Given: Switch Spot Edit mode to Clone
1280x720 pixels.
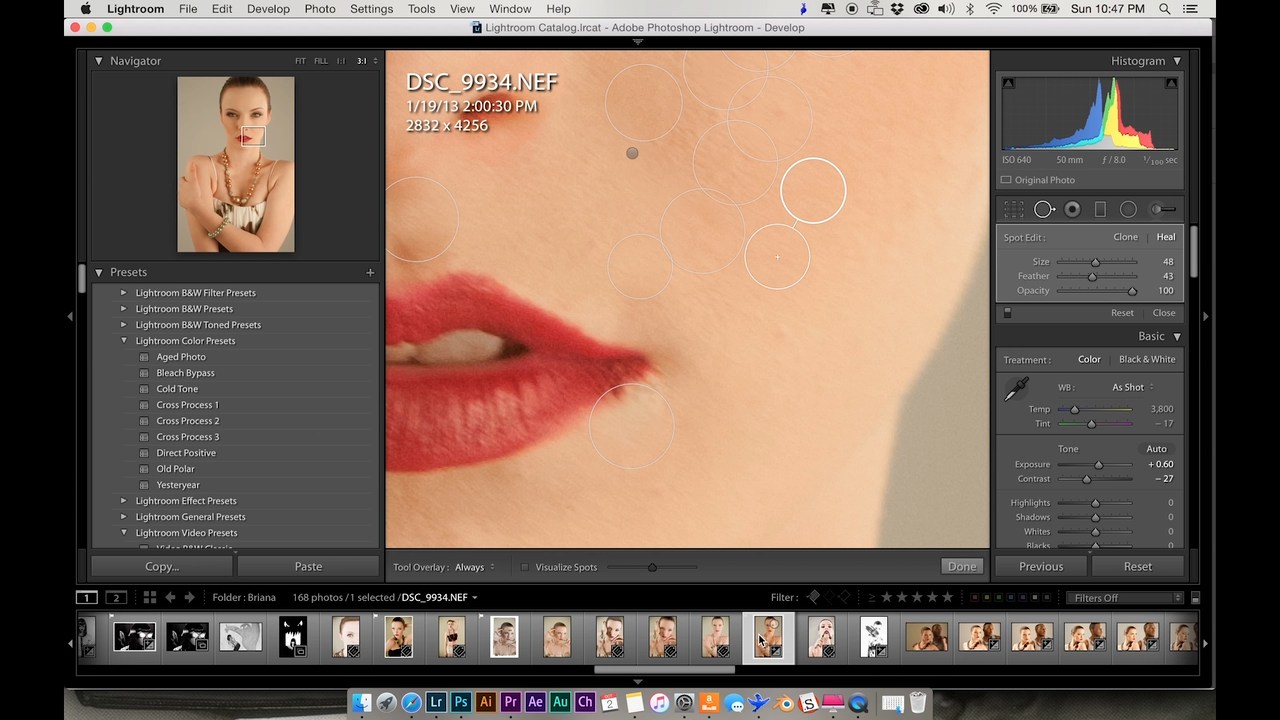Looking at the screenshot, I should [1125, 237].
